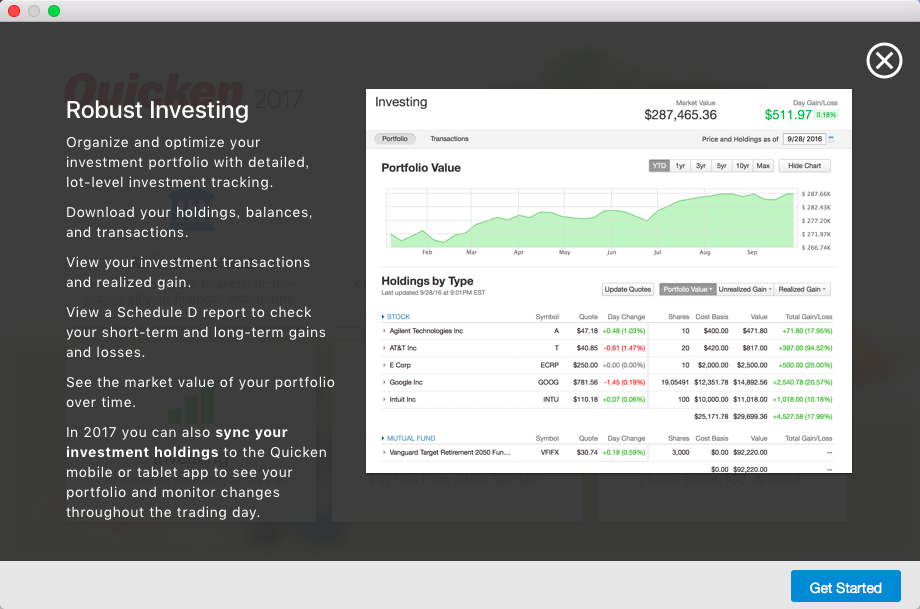Click Google's $14,892.56 value
The height and width of the screenshot is (609, 920).
tap(750, 382)
